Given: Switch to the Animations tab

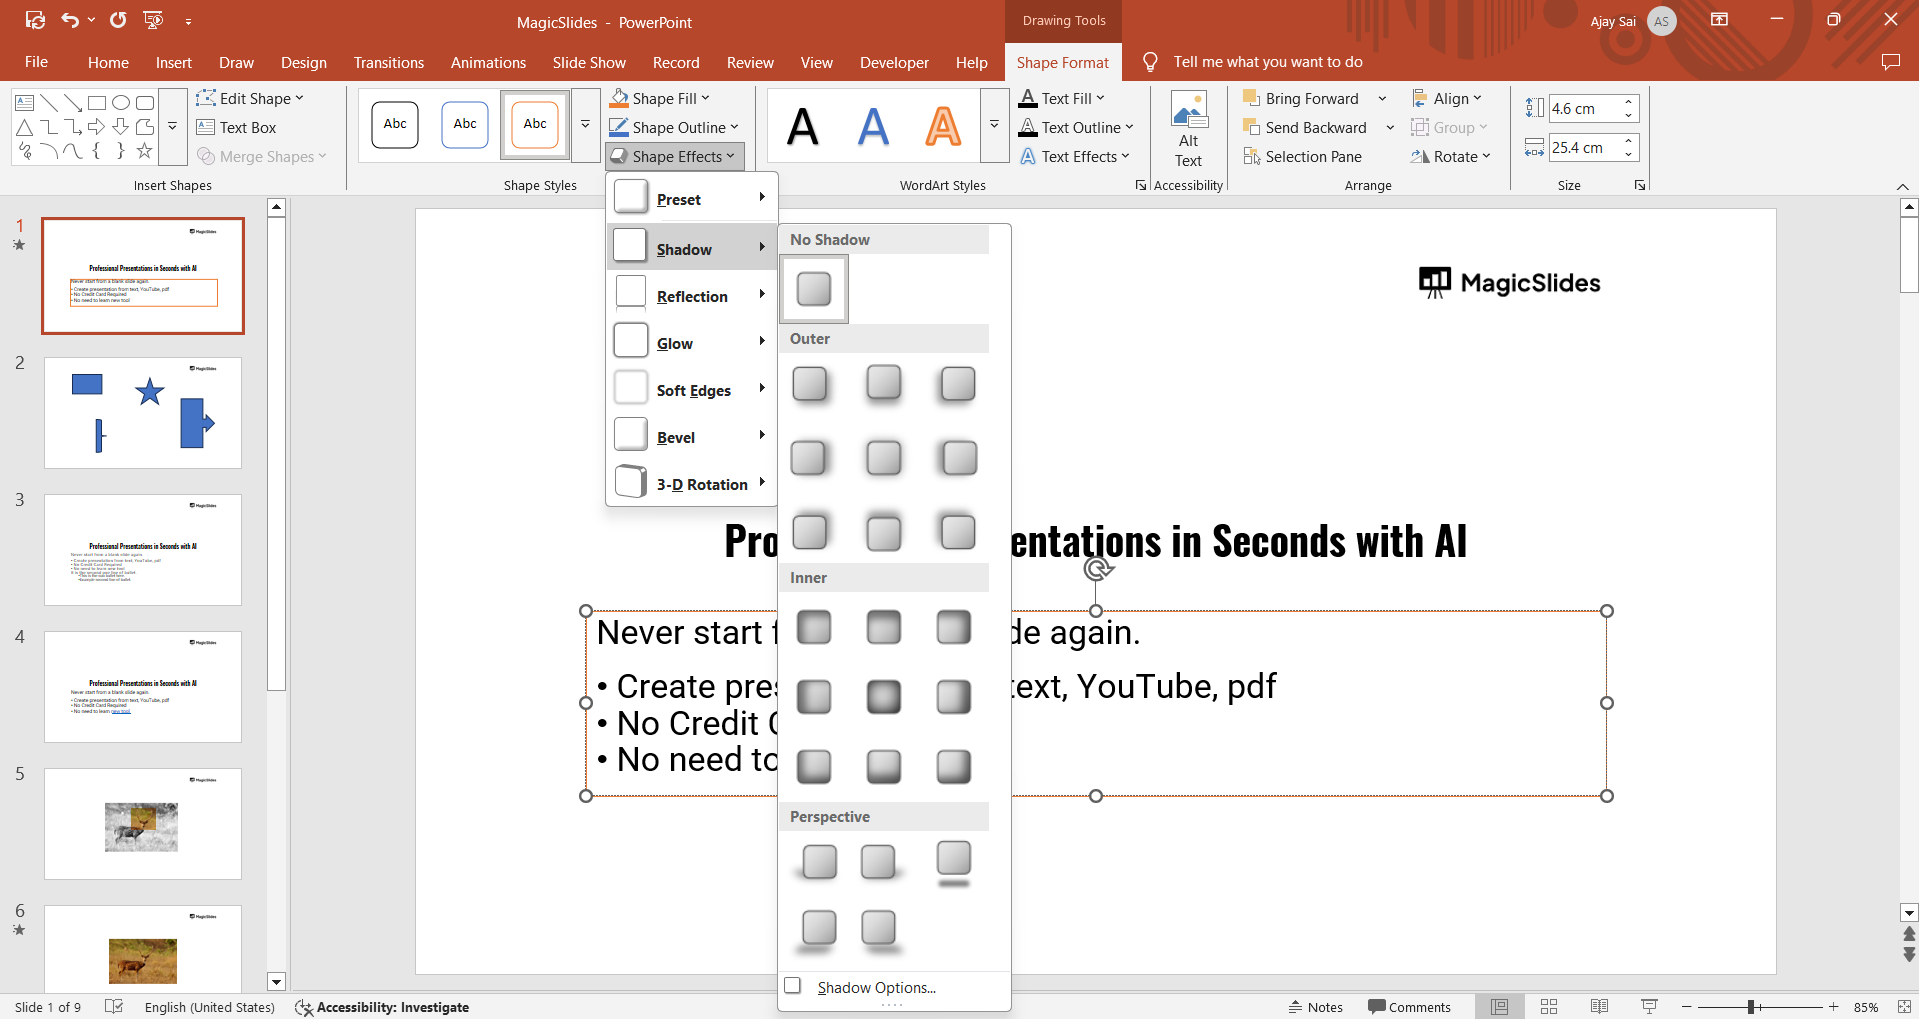Looking at the screenshot, I should click(x=488, y=62).
